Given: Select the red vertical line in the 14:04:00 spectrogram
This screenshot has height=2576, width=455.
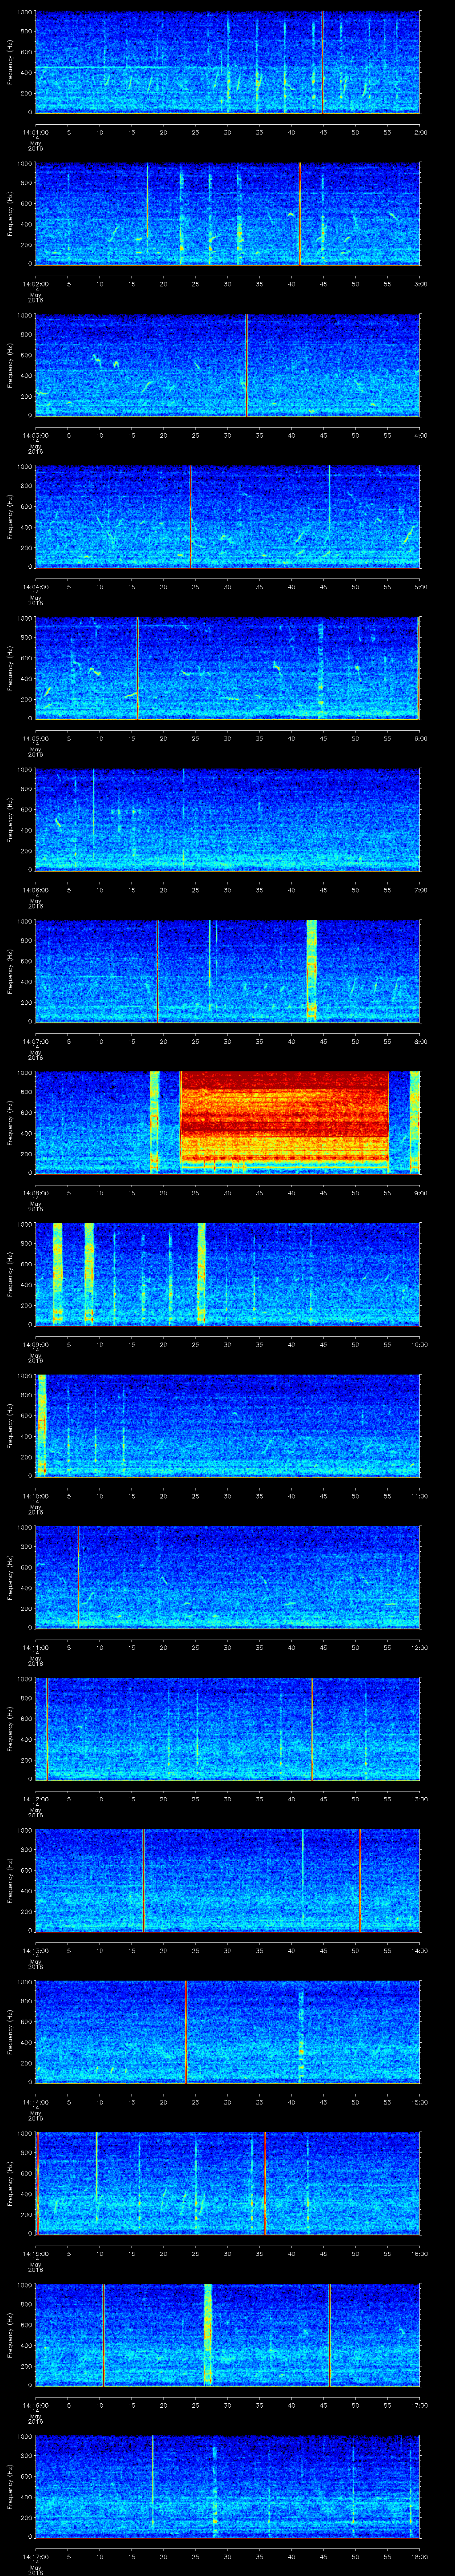Looking at the screenshot, I should [x=190, y=517].
